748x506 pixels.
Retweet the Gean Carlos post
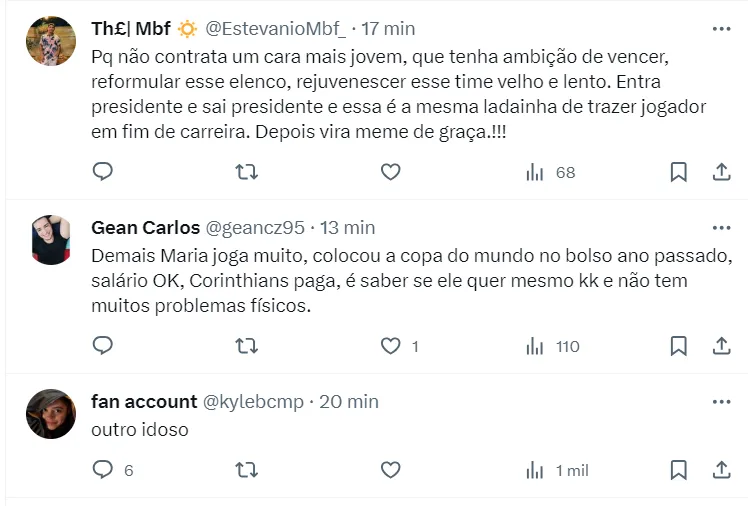click(x=246, y=346)
